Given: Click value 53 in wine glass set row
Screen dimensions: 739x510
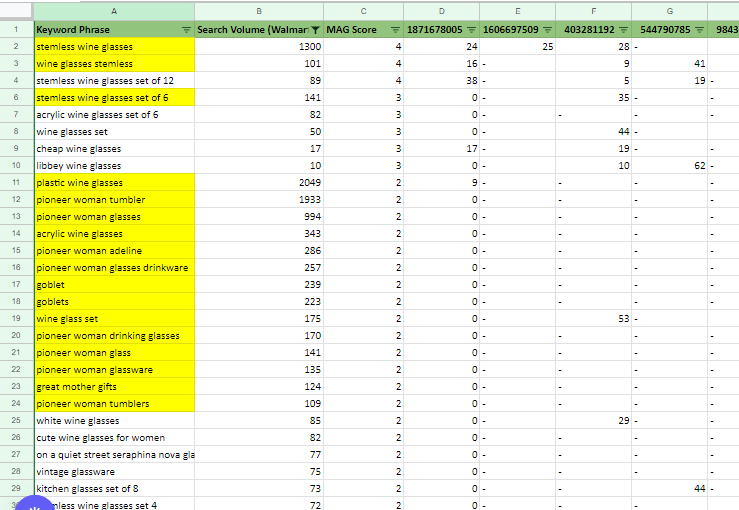Looking at the screenshot, I should 593,319.
